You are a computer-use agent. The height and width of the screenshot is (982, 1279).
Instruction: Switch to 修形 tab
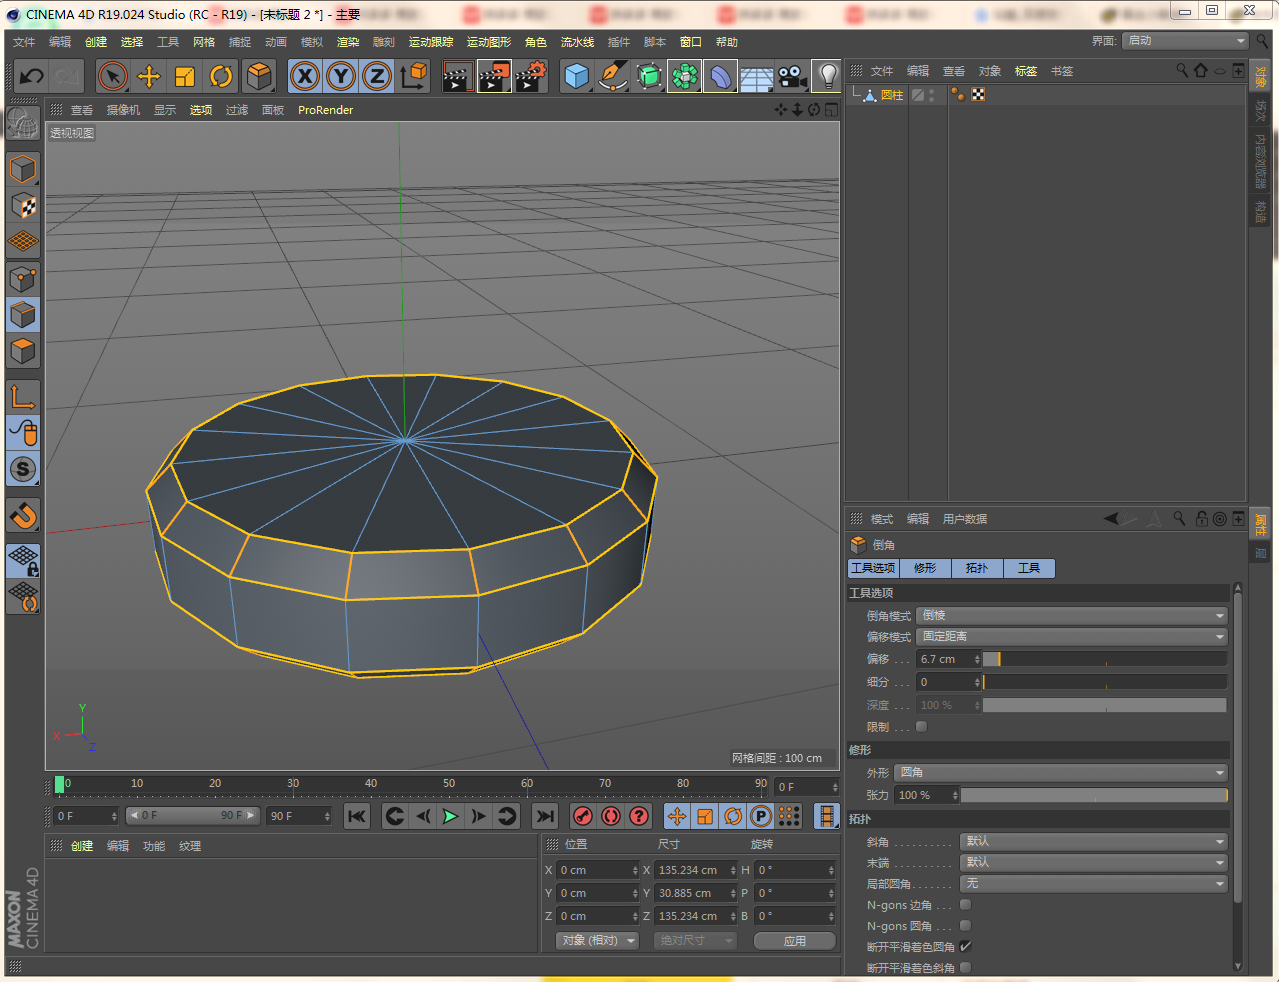[925, 568]
